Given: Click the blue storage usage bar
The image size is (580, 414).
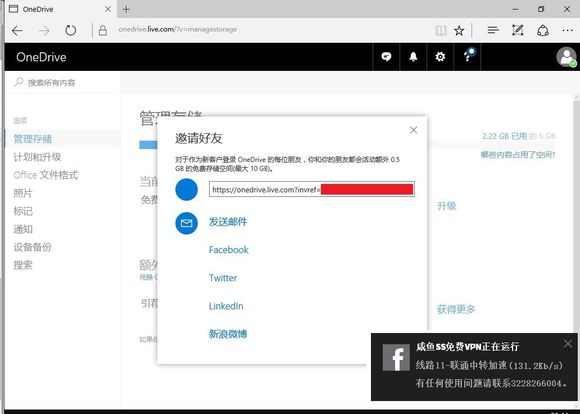Looking at the screenshot, I should coord(148,145).
